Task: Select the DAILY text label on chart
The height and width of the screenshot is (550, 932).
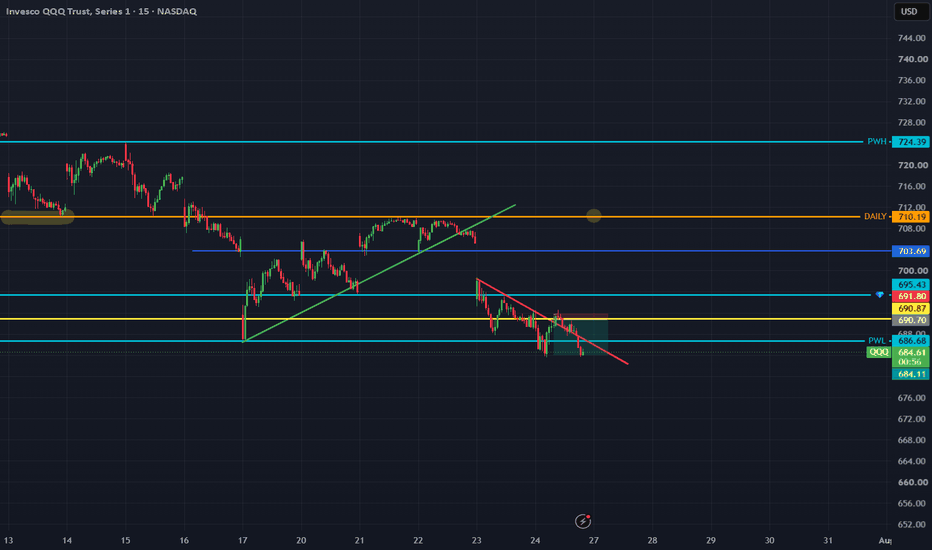Action: point(875,217)
